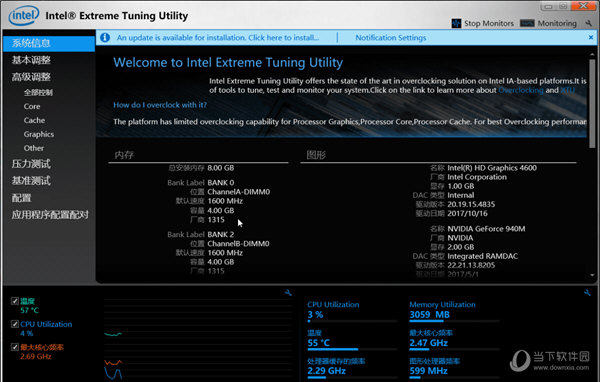Image resolution: width=600 pixels, height=382 pixels.
Task: Click Intel(R) HD Graphics 4600 name
Action: [492, 168]
